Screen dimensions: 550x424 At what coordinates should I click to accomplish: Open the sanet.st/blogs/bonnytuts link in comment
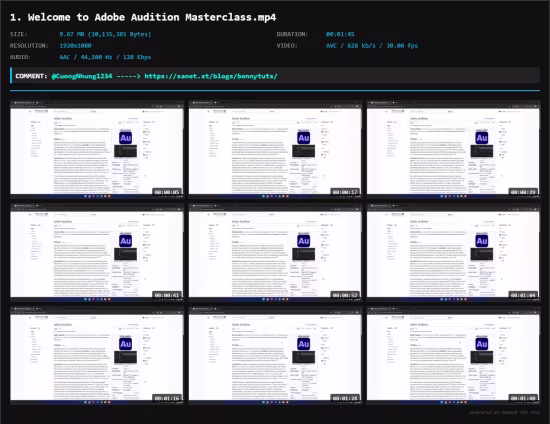tap(211, 76)
